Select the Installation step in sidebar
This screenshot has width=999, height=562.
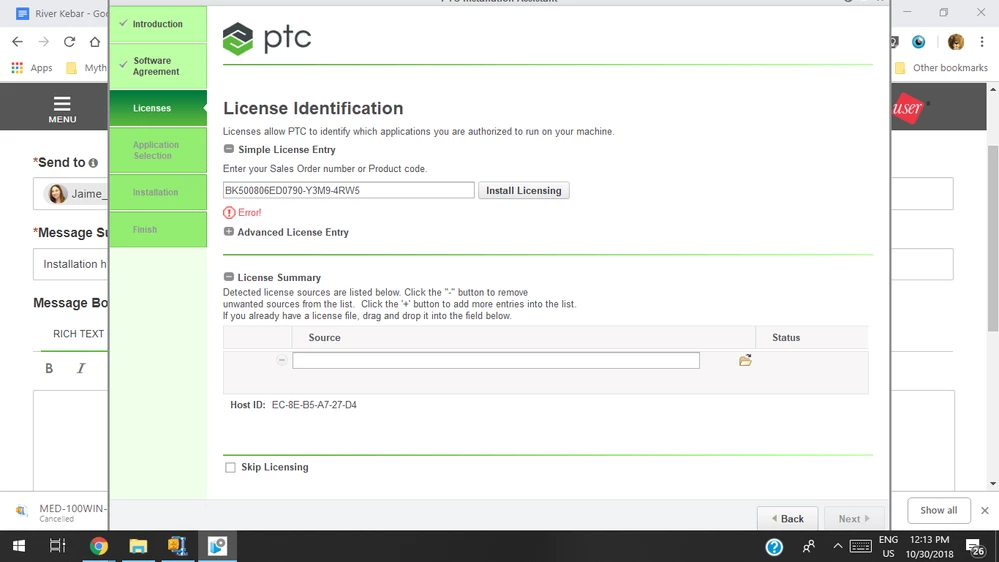(158, 192)
